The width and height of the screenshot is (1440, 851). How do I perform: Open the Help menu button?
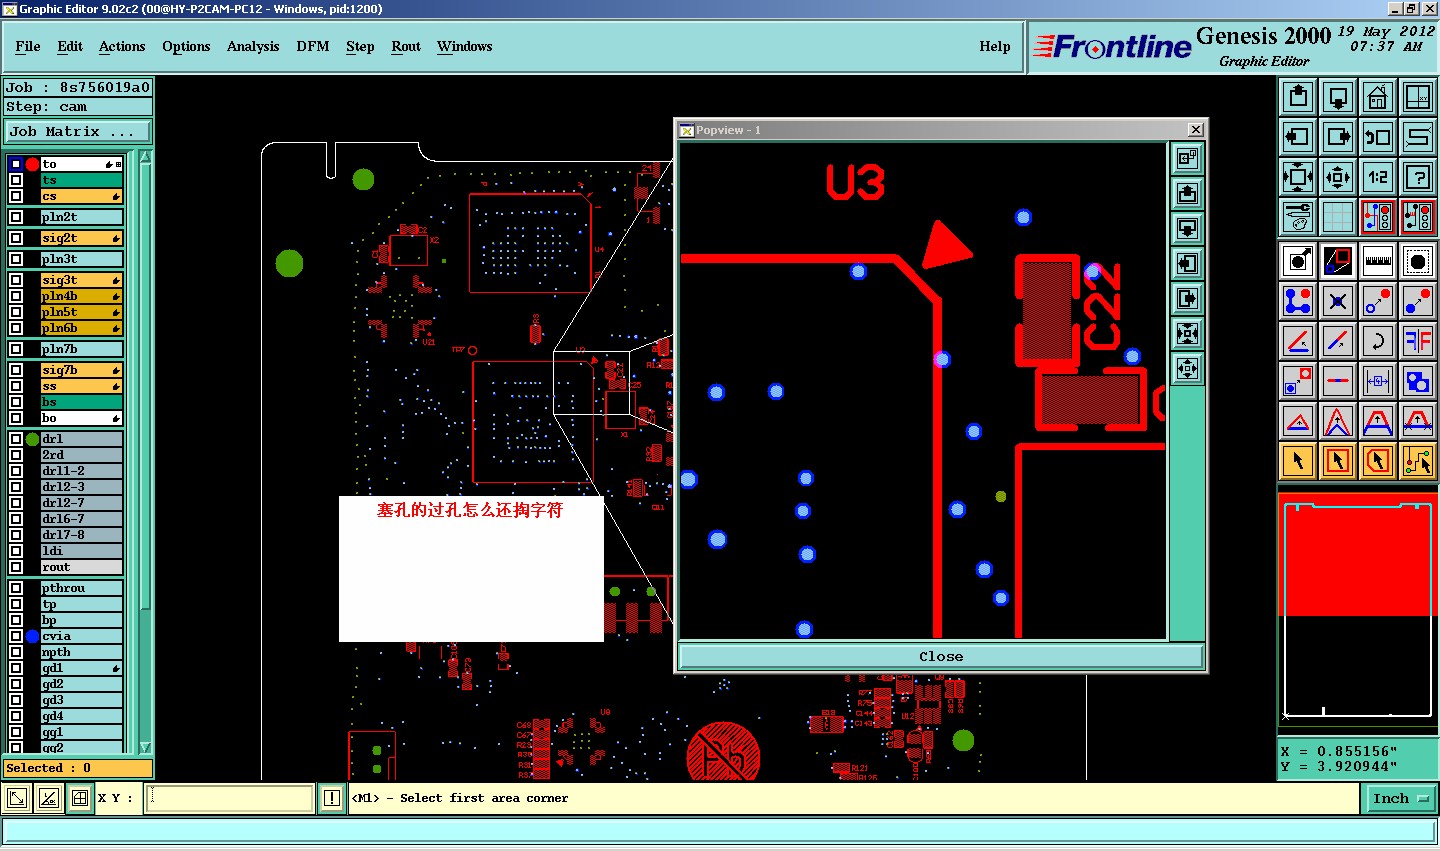(x=995, y=46)
